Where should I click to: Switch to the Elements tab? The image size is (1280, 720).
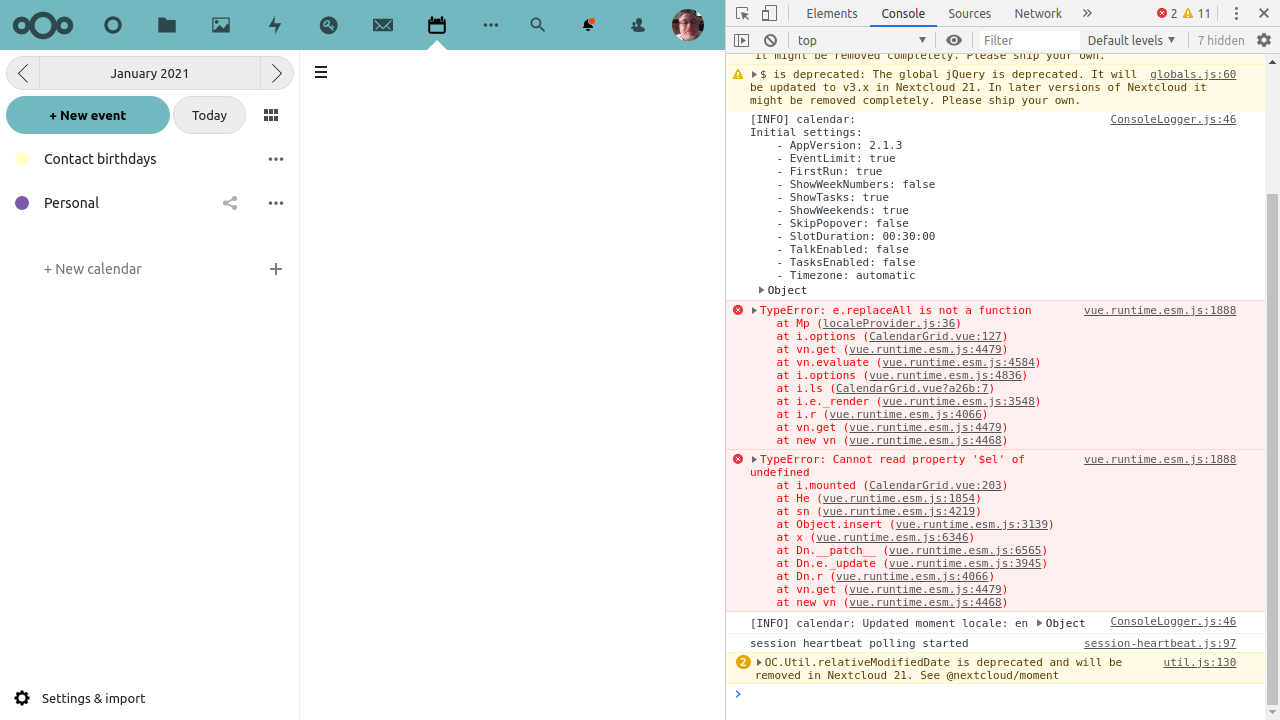832,13
